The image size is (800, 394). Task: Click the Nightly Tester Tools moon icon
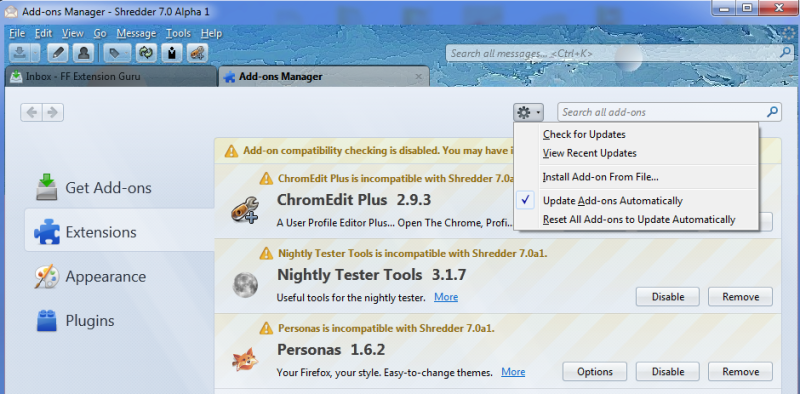click(x=245, y=284)
